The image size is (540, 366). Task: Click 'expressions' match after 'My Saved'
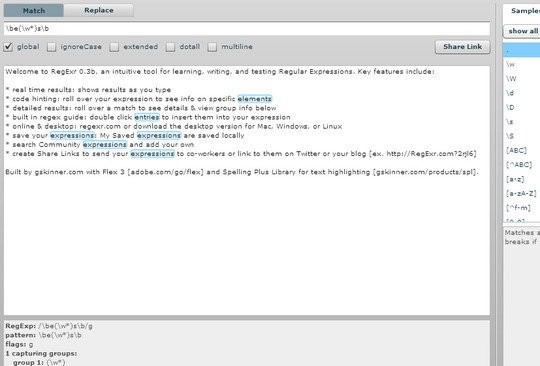click(159, 136)
